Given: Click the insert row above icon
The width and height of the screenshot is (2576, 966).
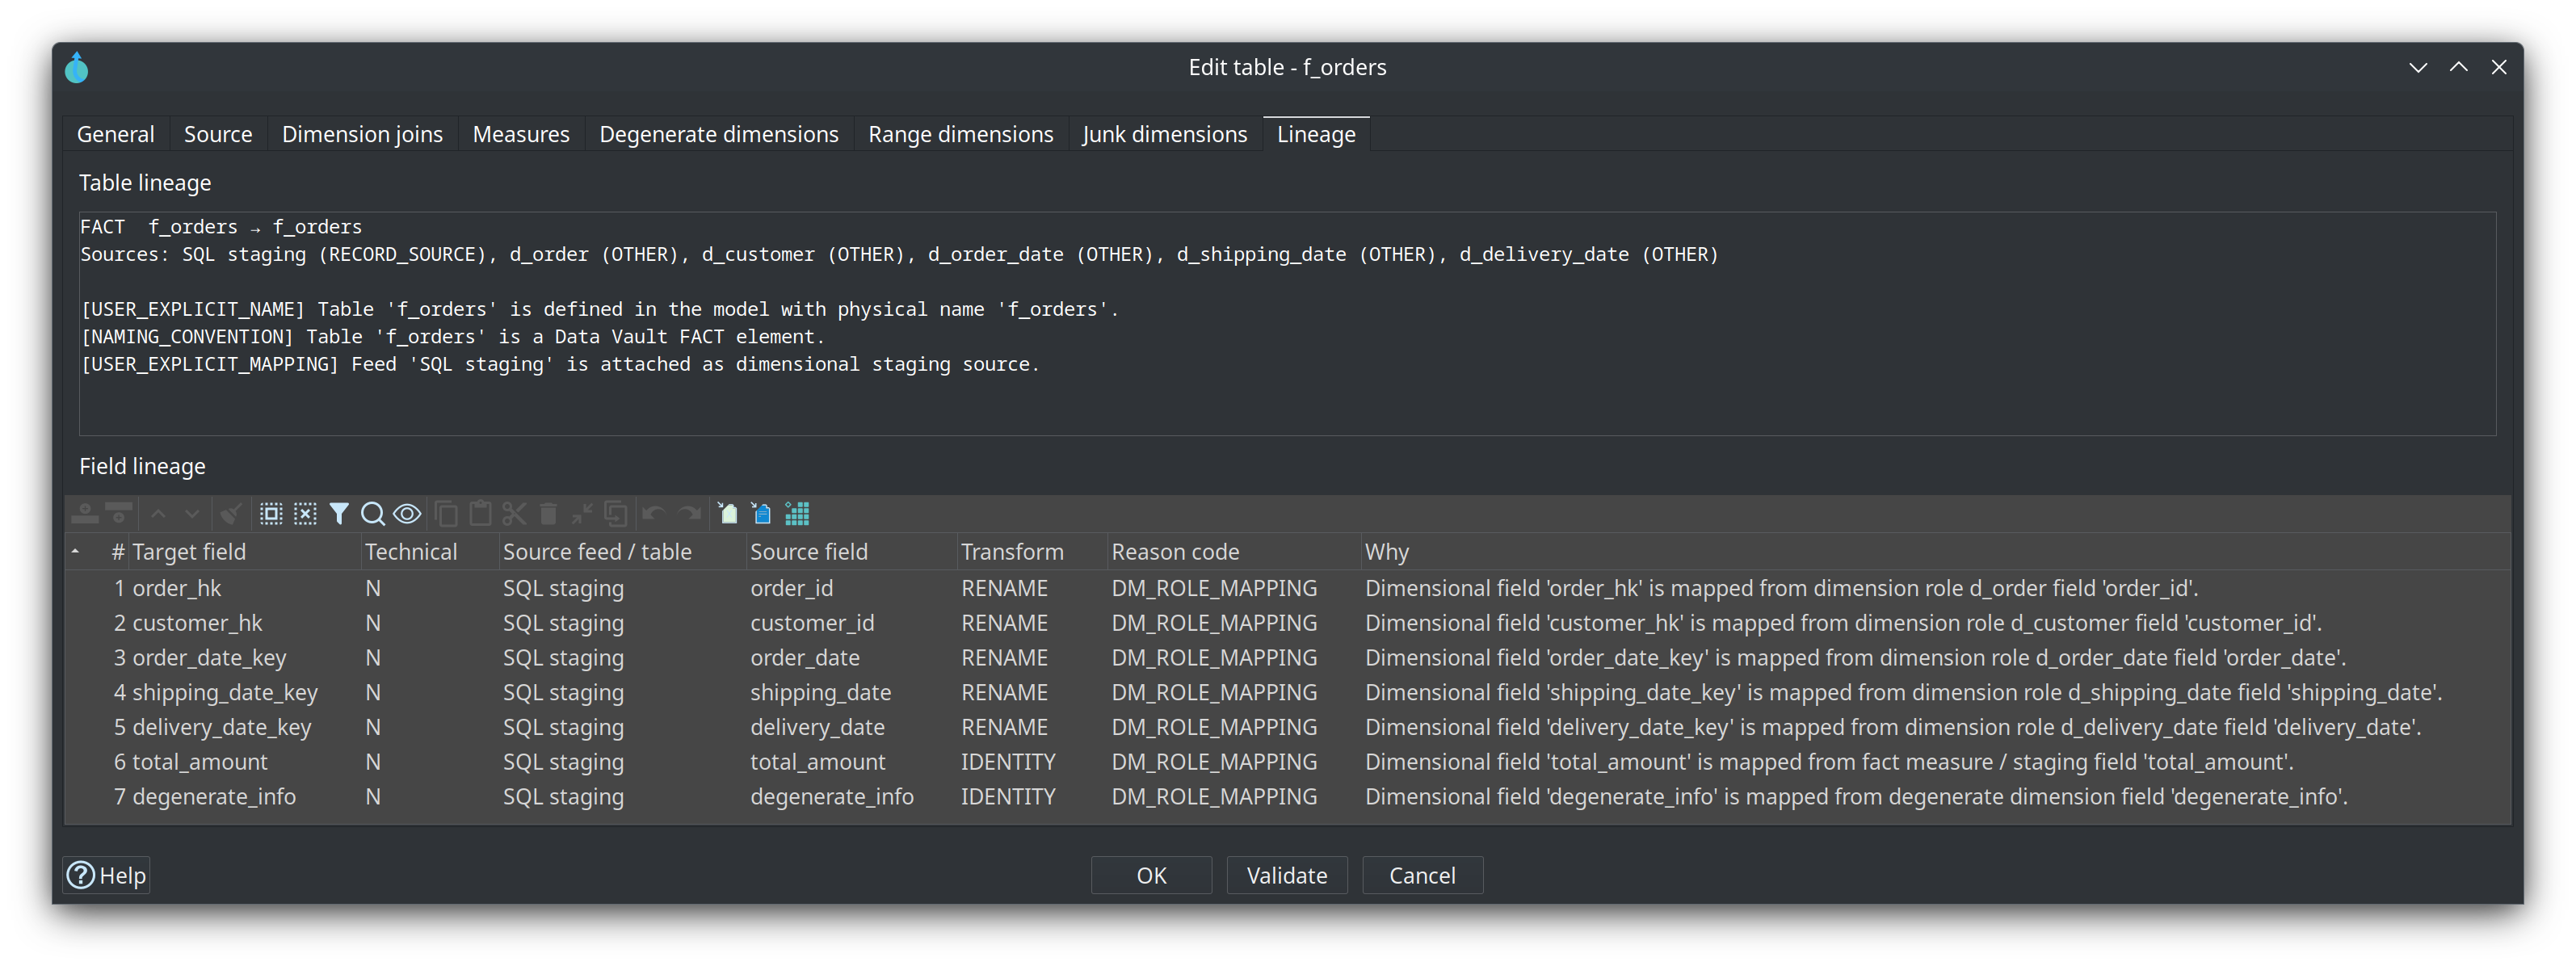Looking at the screenshot, I should coord(85,514).
